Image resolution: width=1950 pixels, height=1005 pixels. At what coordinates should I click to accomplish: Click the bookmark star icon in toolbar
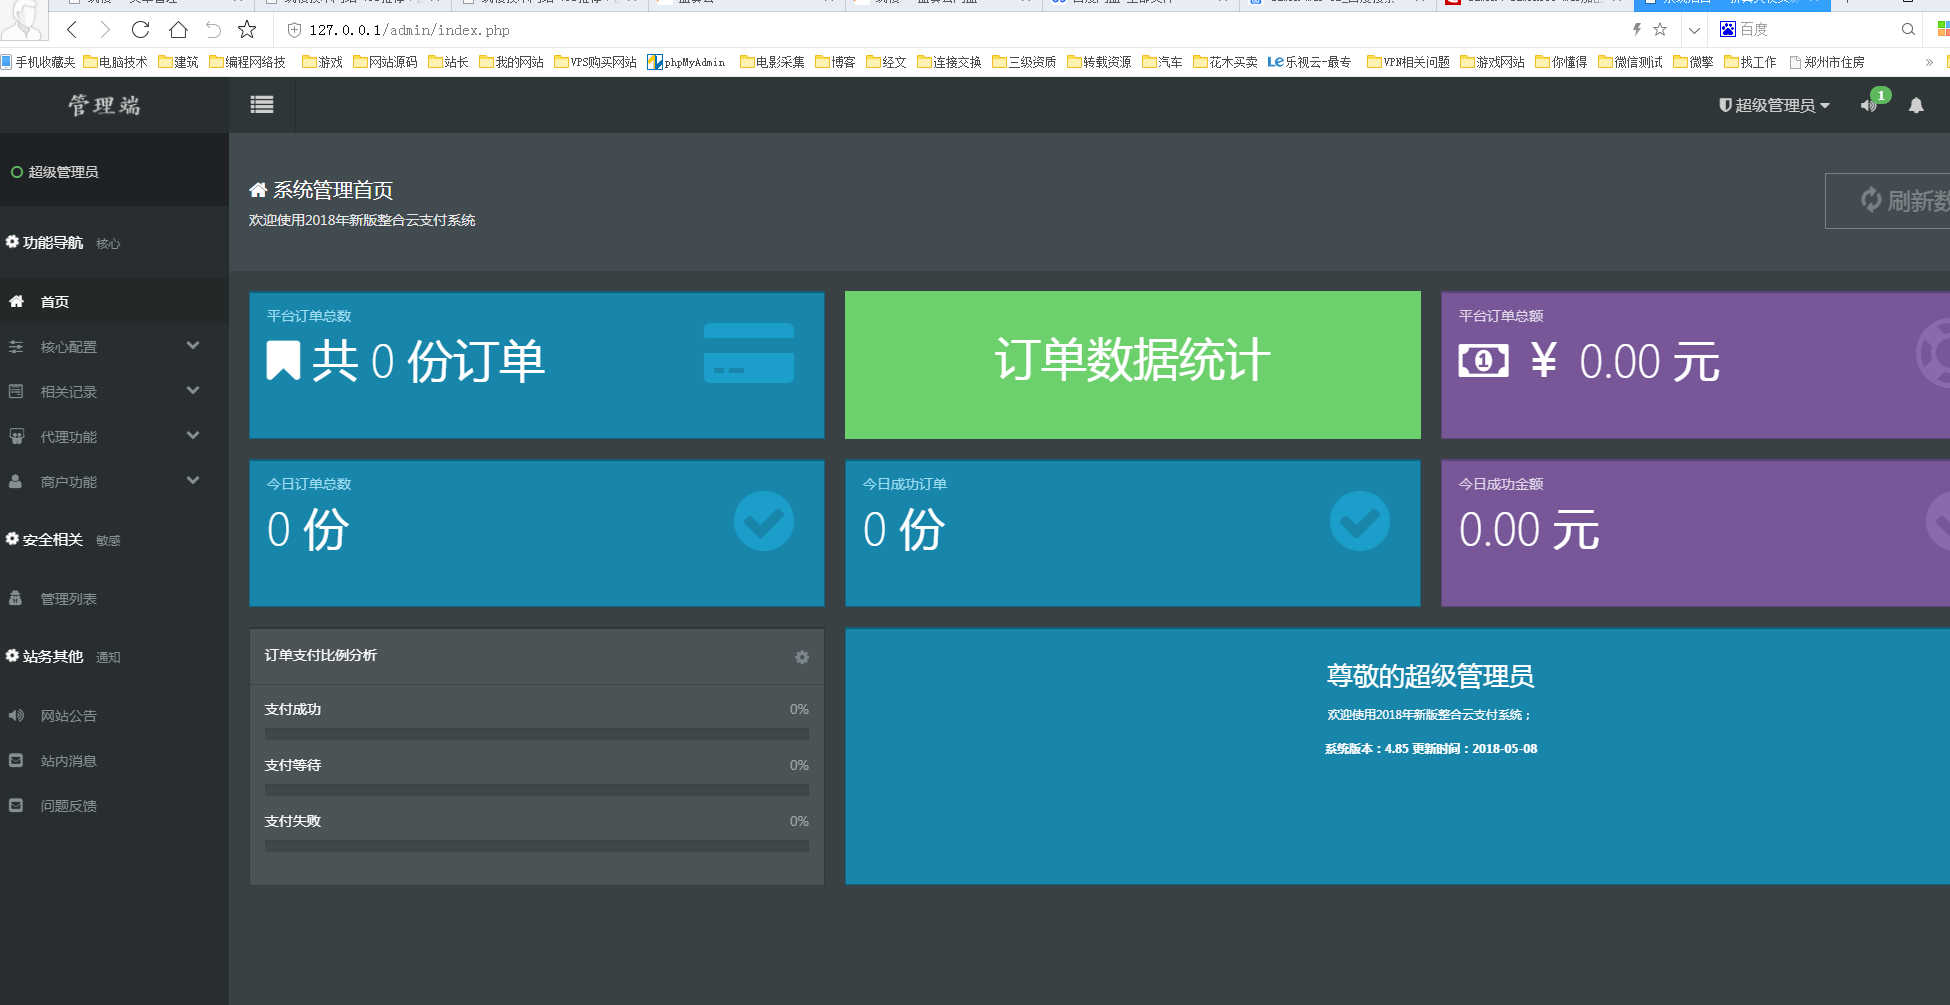[x=247, y=30]
